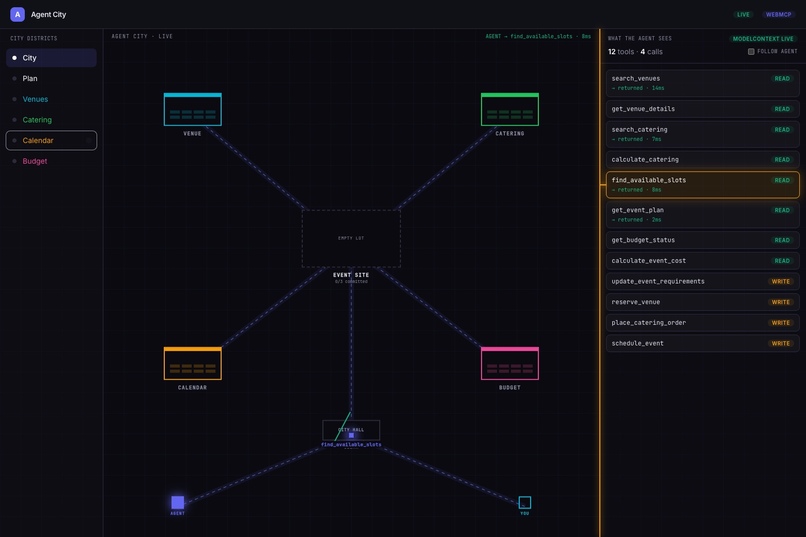
Task: Click the LIVE status badge
Action: (743, 14)
